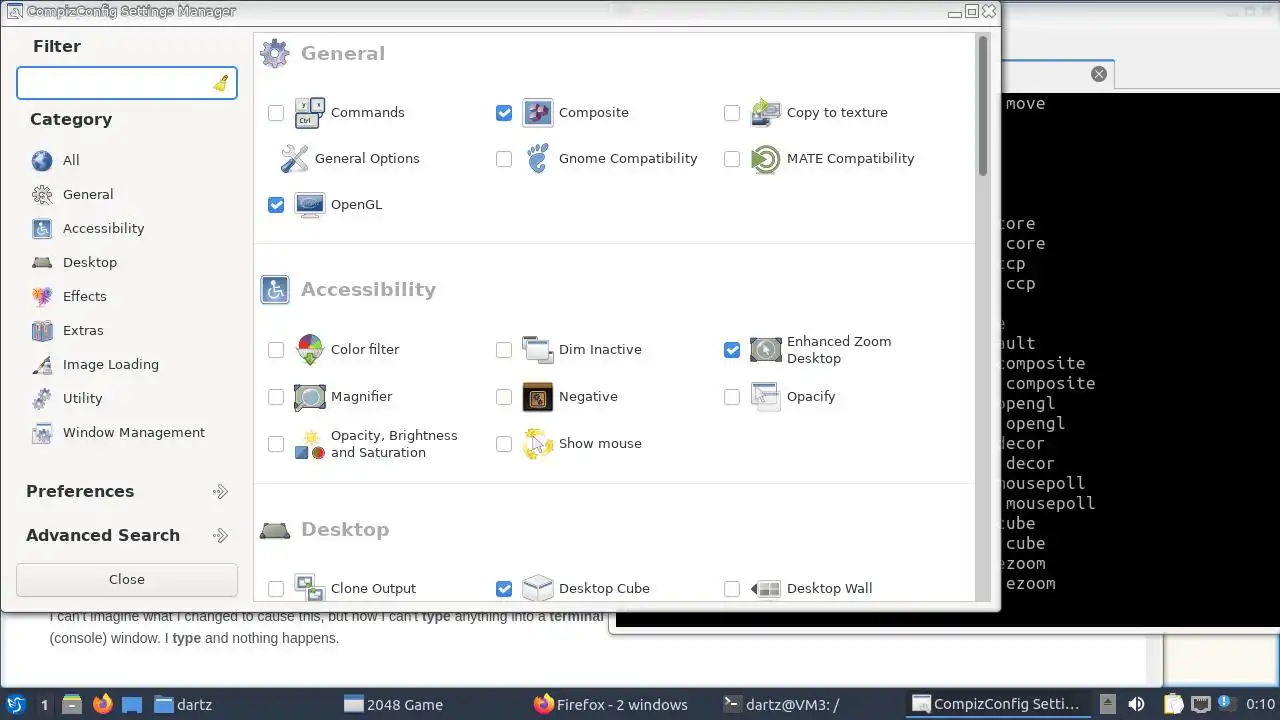The image size is (1280, 720).
Task: Click the clipboard tray icon
Action: 1174,704
